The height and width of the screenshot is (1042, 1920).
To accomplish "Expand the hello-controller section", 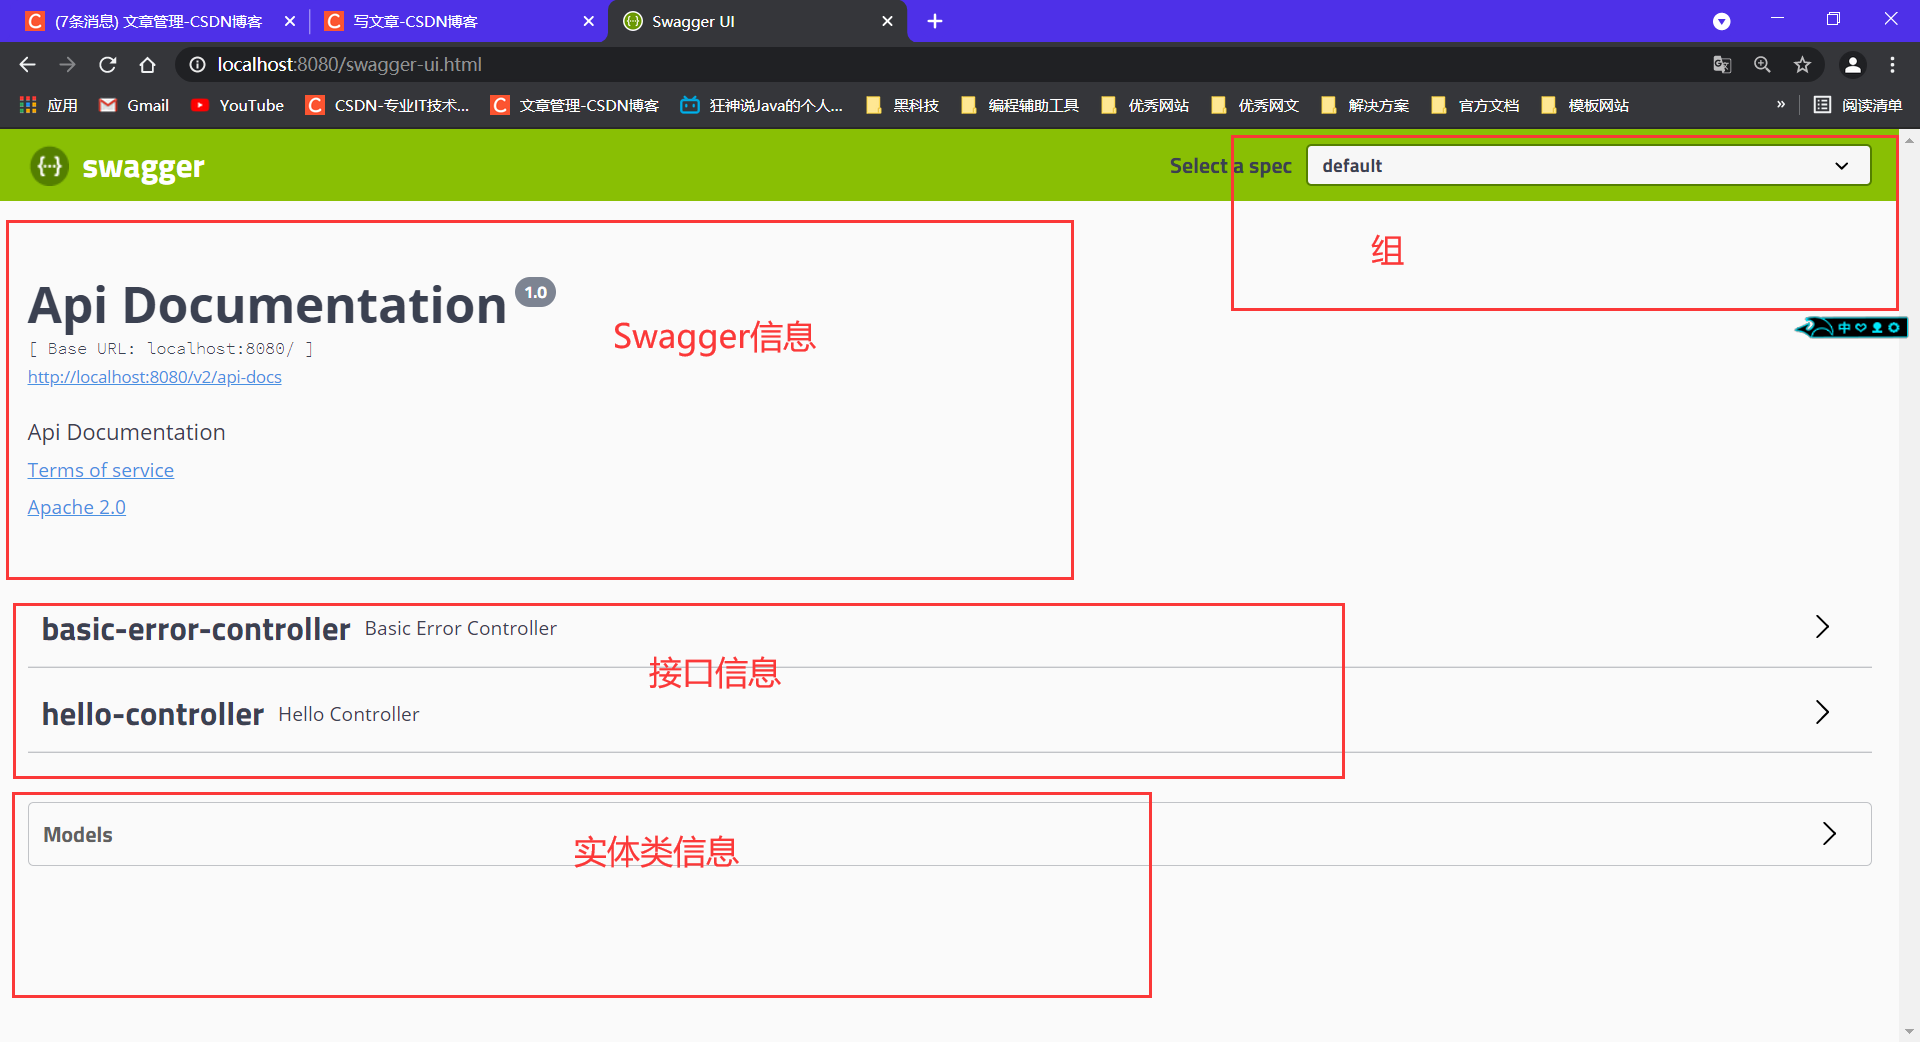I will (x=1821, y=713).
